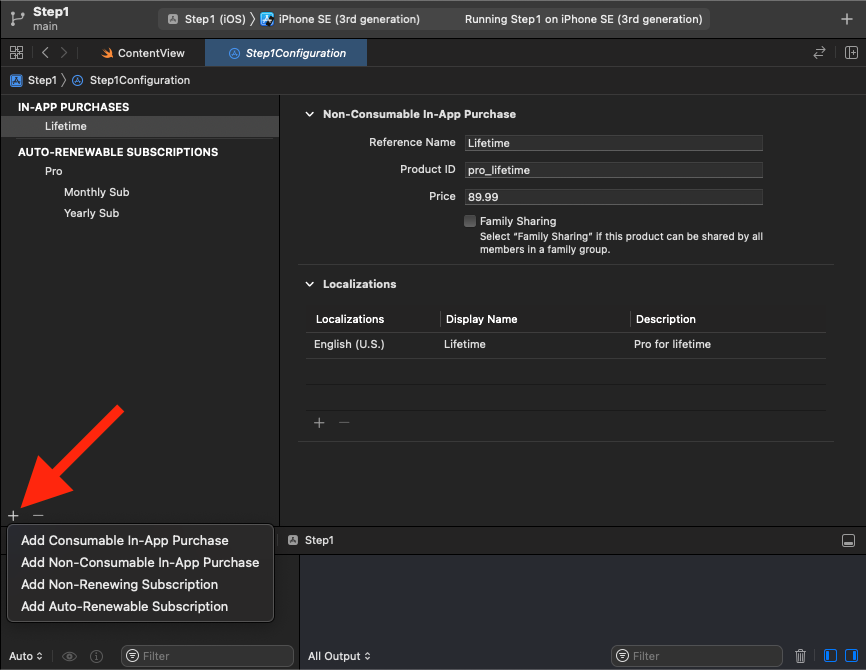Click the Display Name column header
Viewport: 866px width, 670px height.
pos(481,319)
